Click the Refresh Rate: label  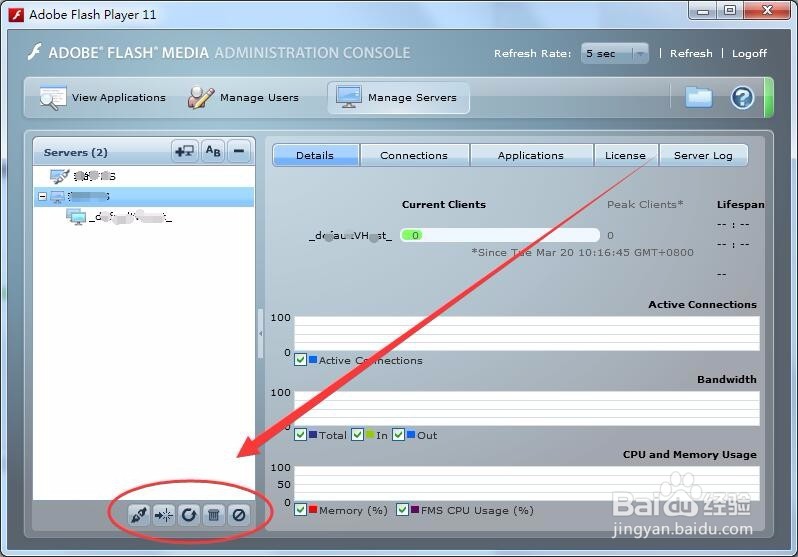[x=532, y=53]
